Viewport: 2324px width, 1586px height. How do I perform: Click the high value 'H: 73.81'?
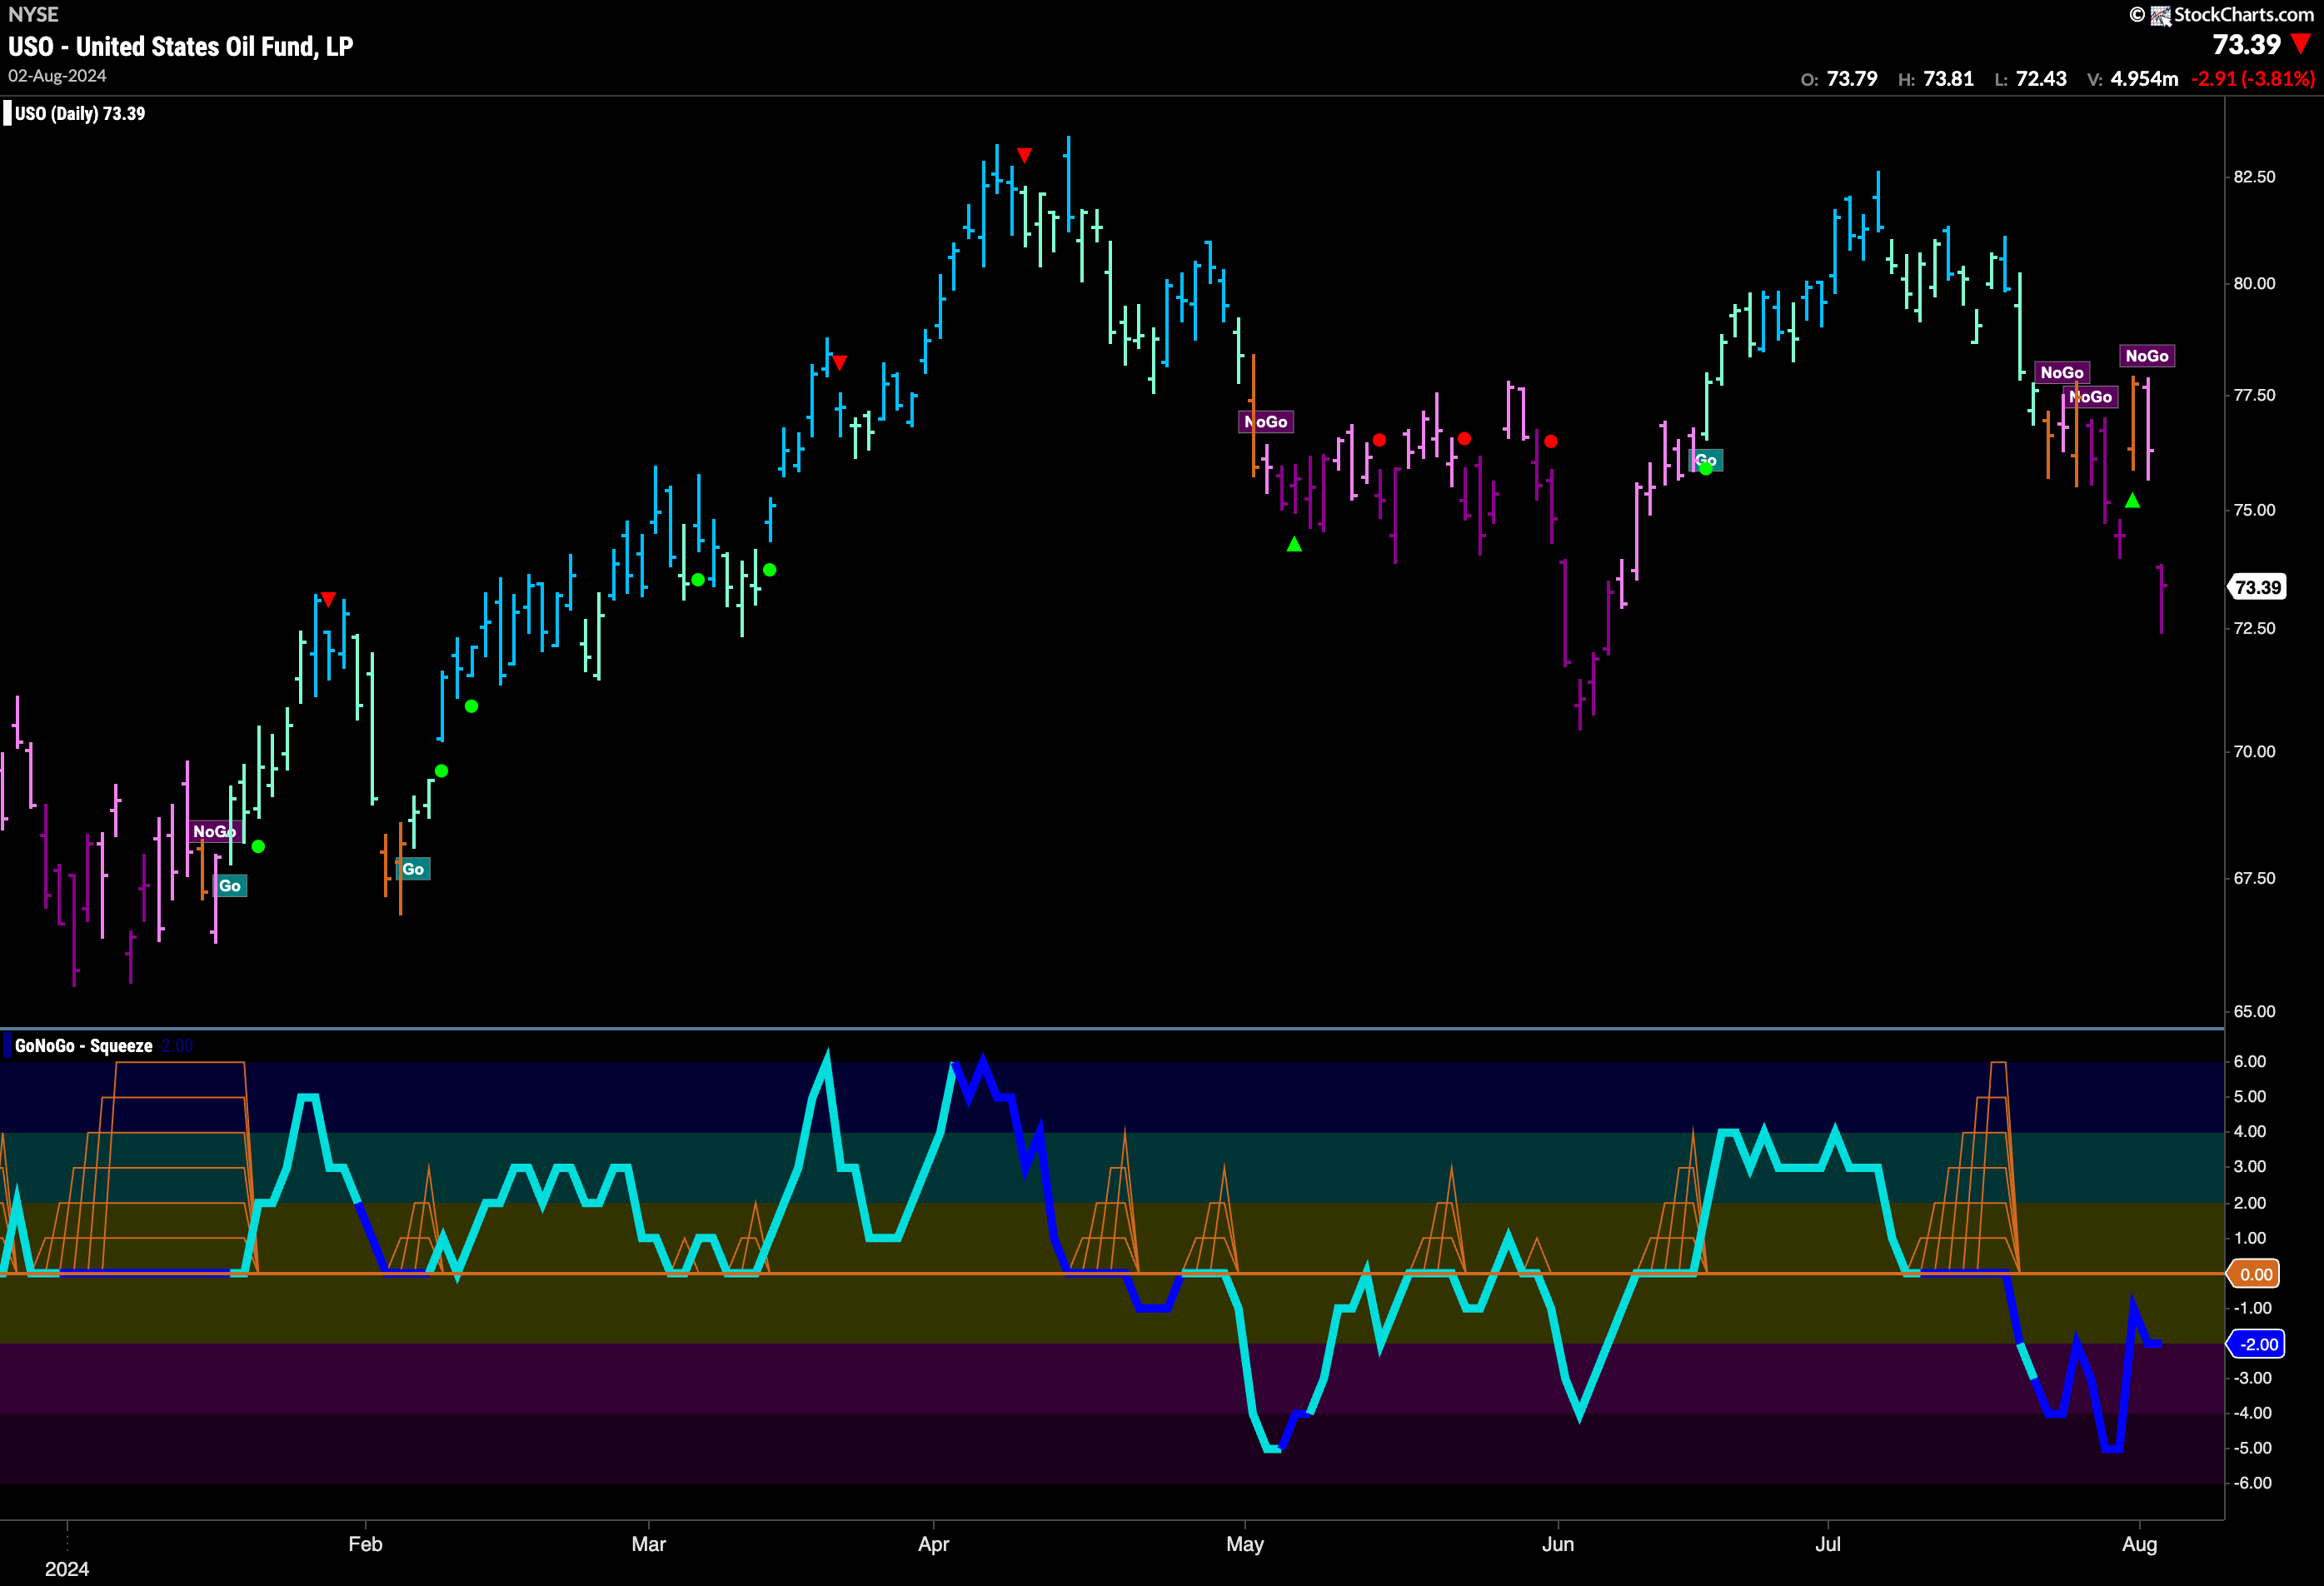(x=1936, y=79)
